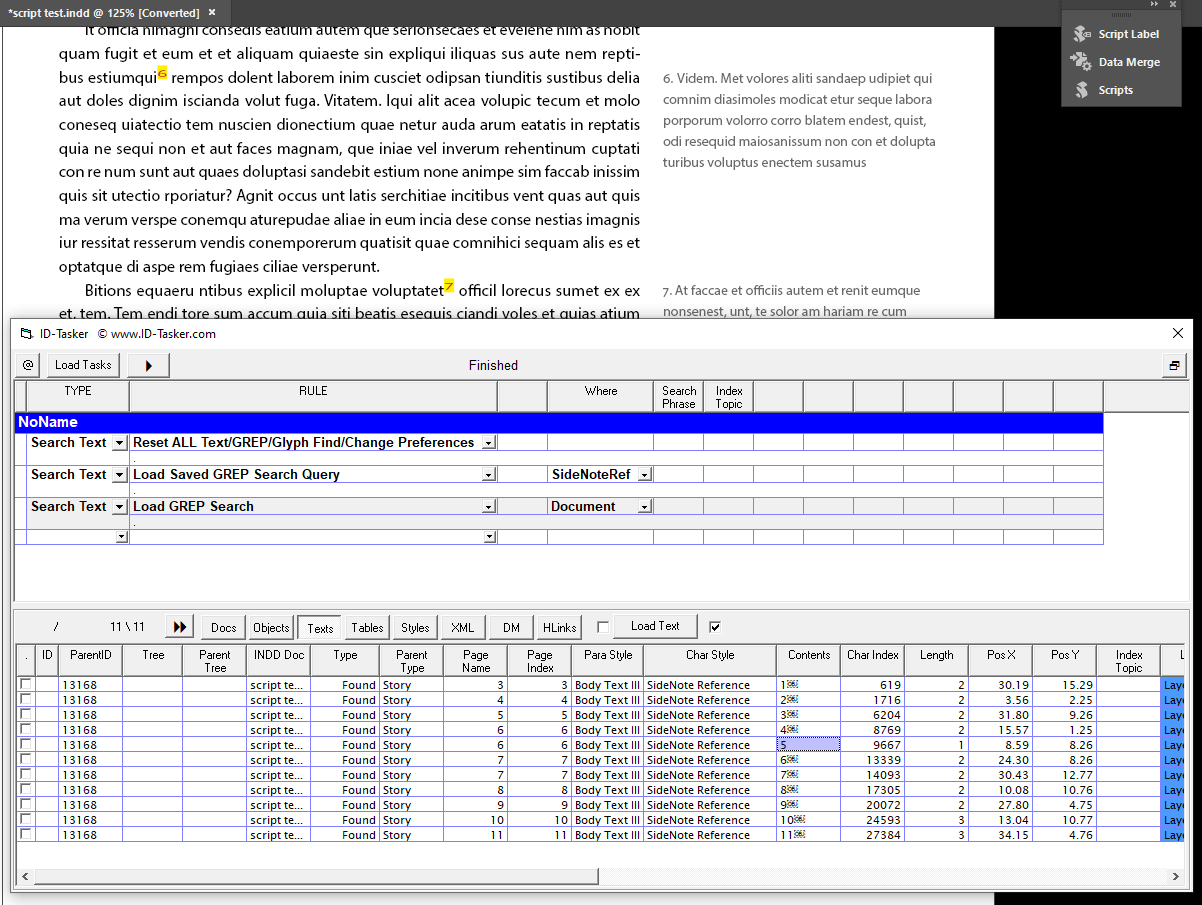Toggle the checkbox left of Load Text
This screenshot has height=905, width=1202.
[x=601, y=626]
